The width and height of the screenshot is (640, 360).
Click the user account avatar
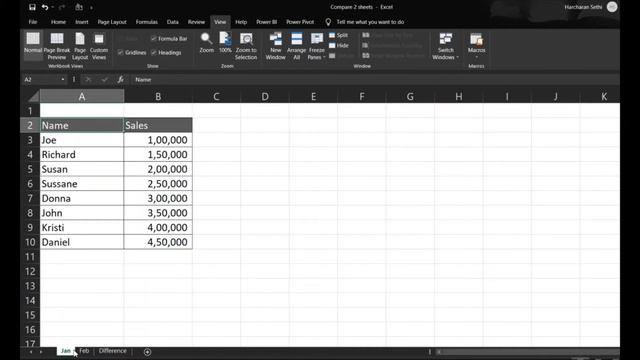click(612, 7)
